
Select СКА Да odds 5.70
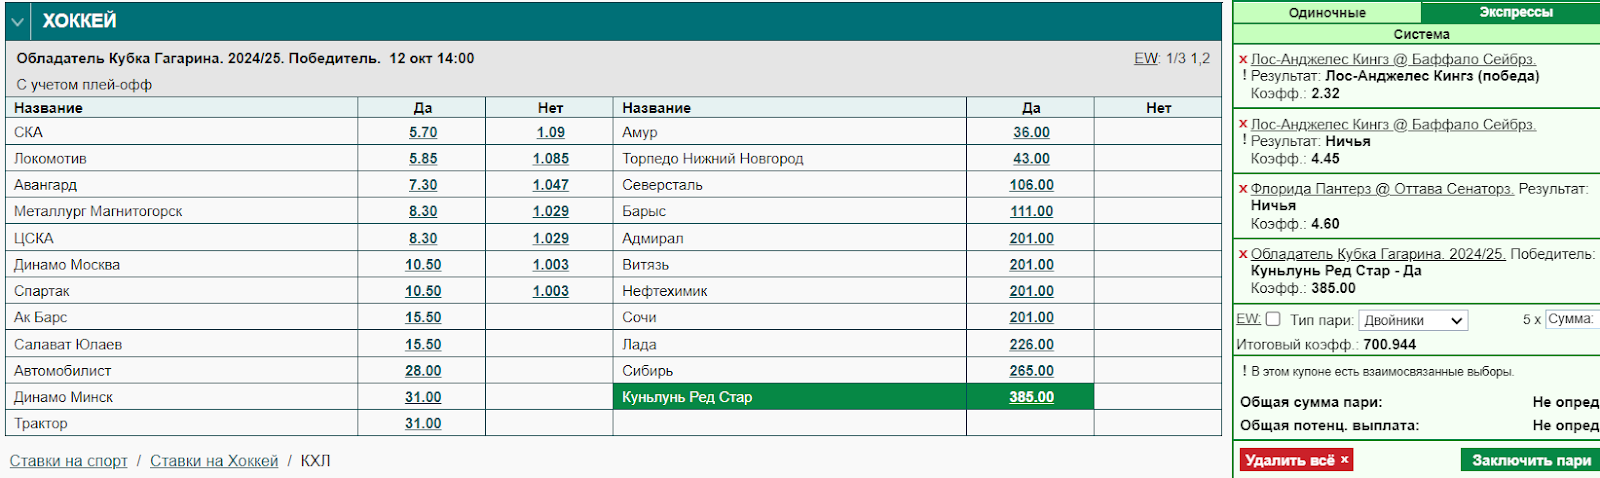422,132
